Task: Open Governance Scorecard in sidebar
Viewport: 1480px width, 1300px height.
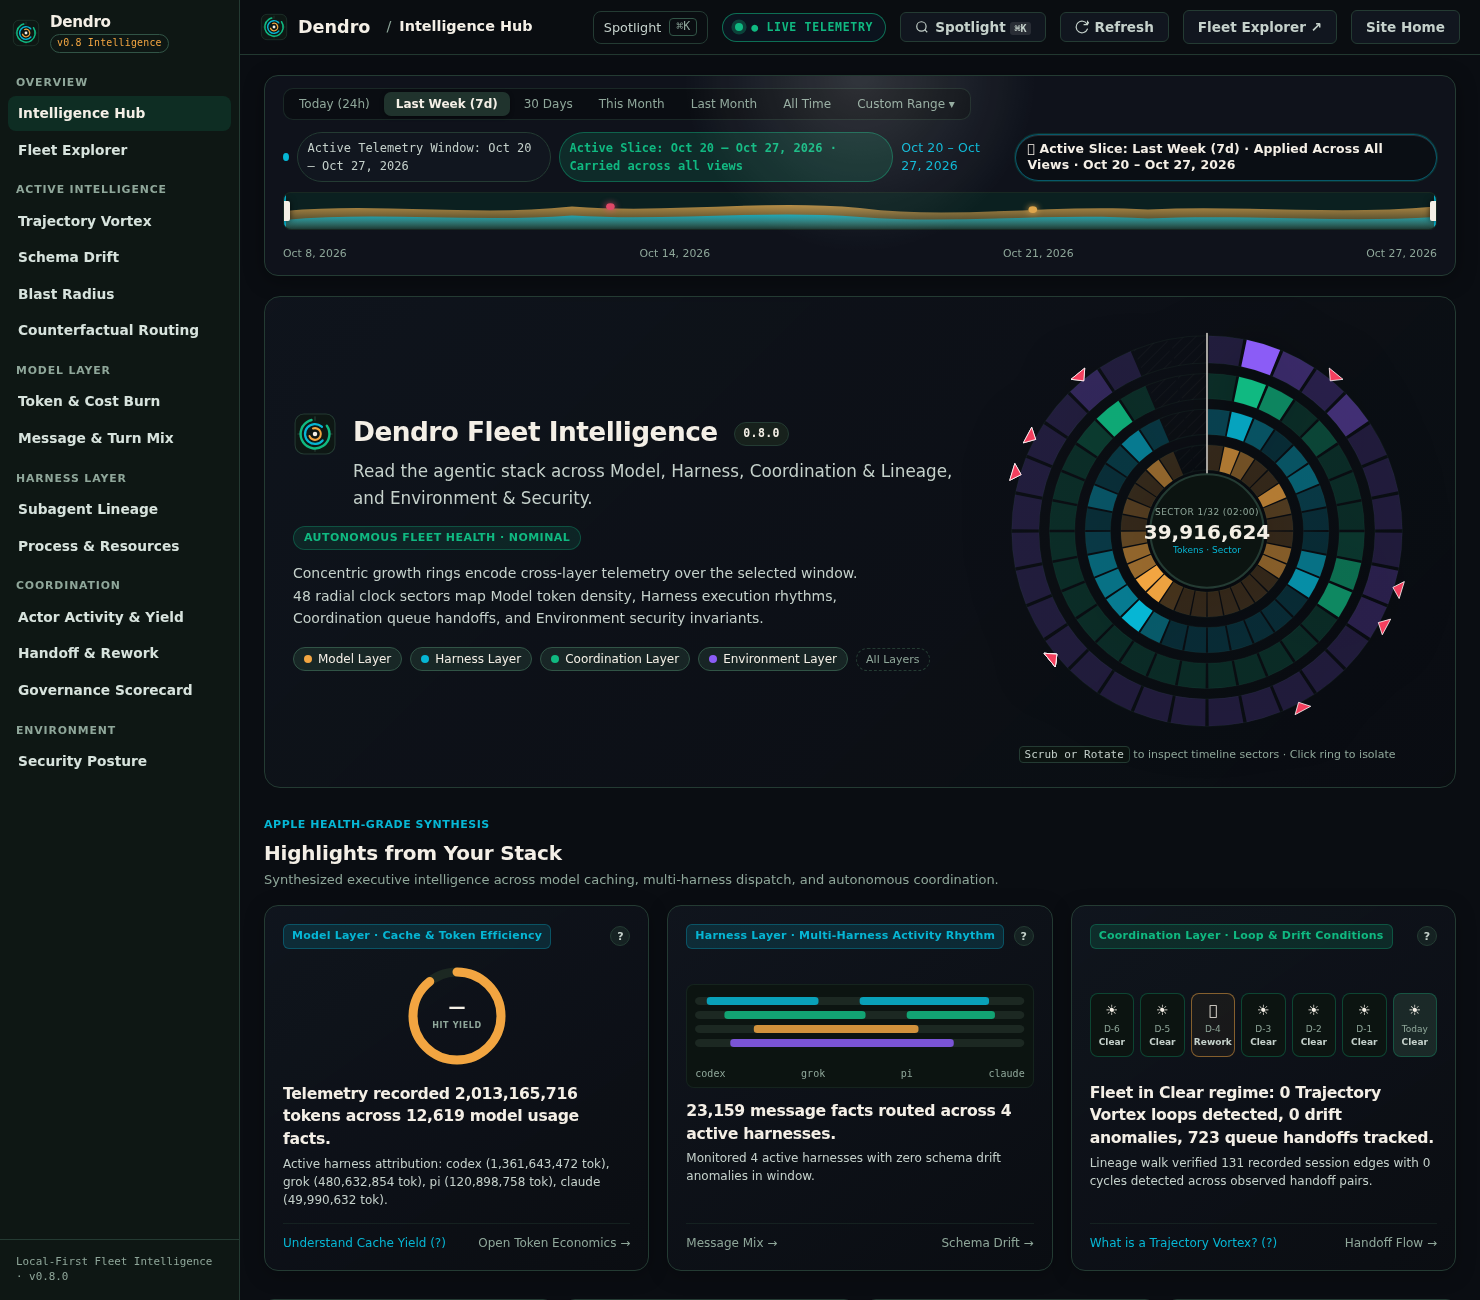Action: 119,690
